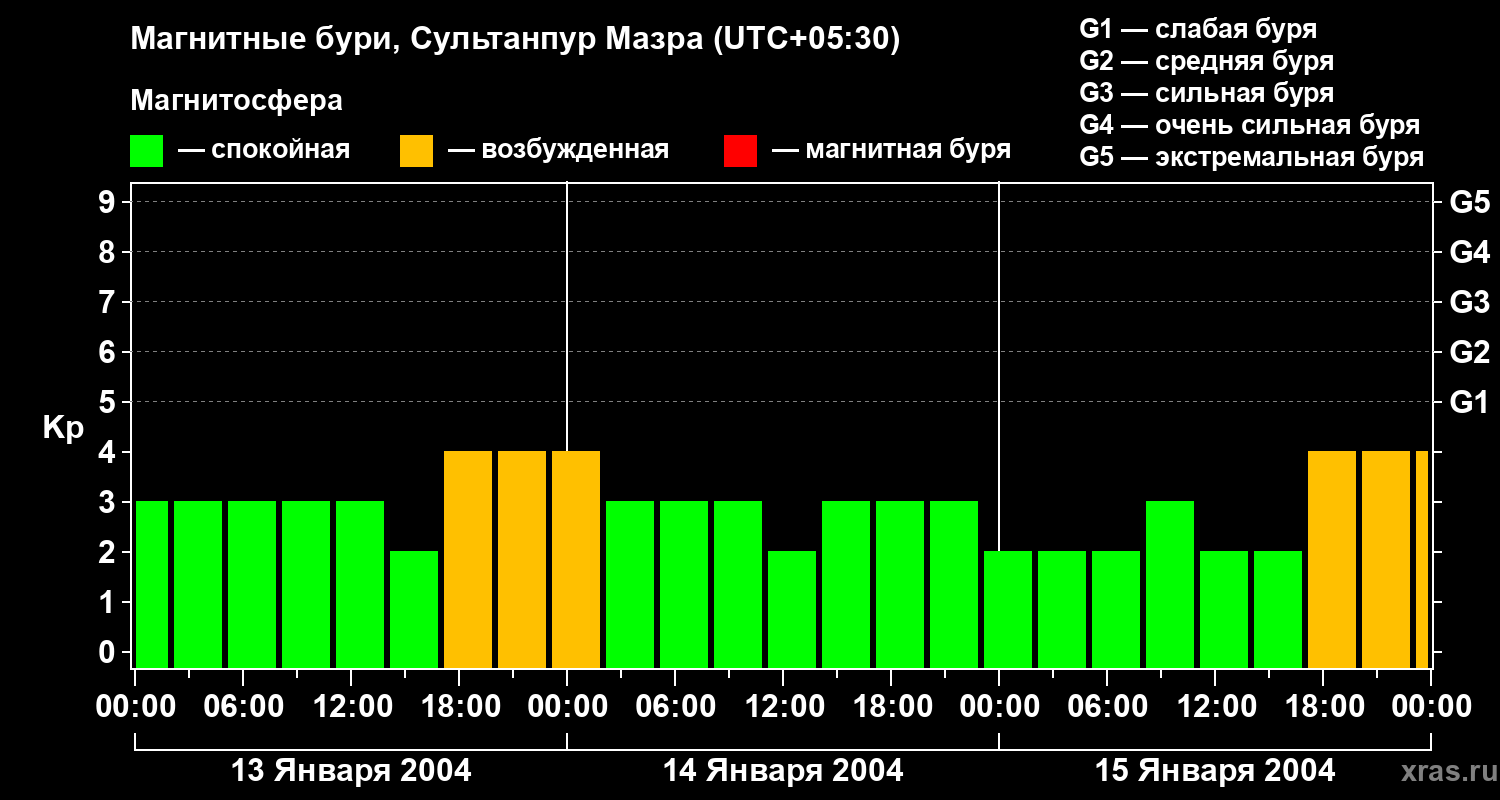This screenshot has width=1500, height=800.
Task: Click the 'Kp' axis title
Action: pyautogui.click(x=63, y=428)
